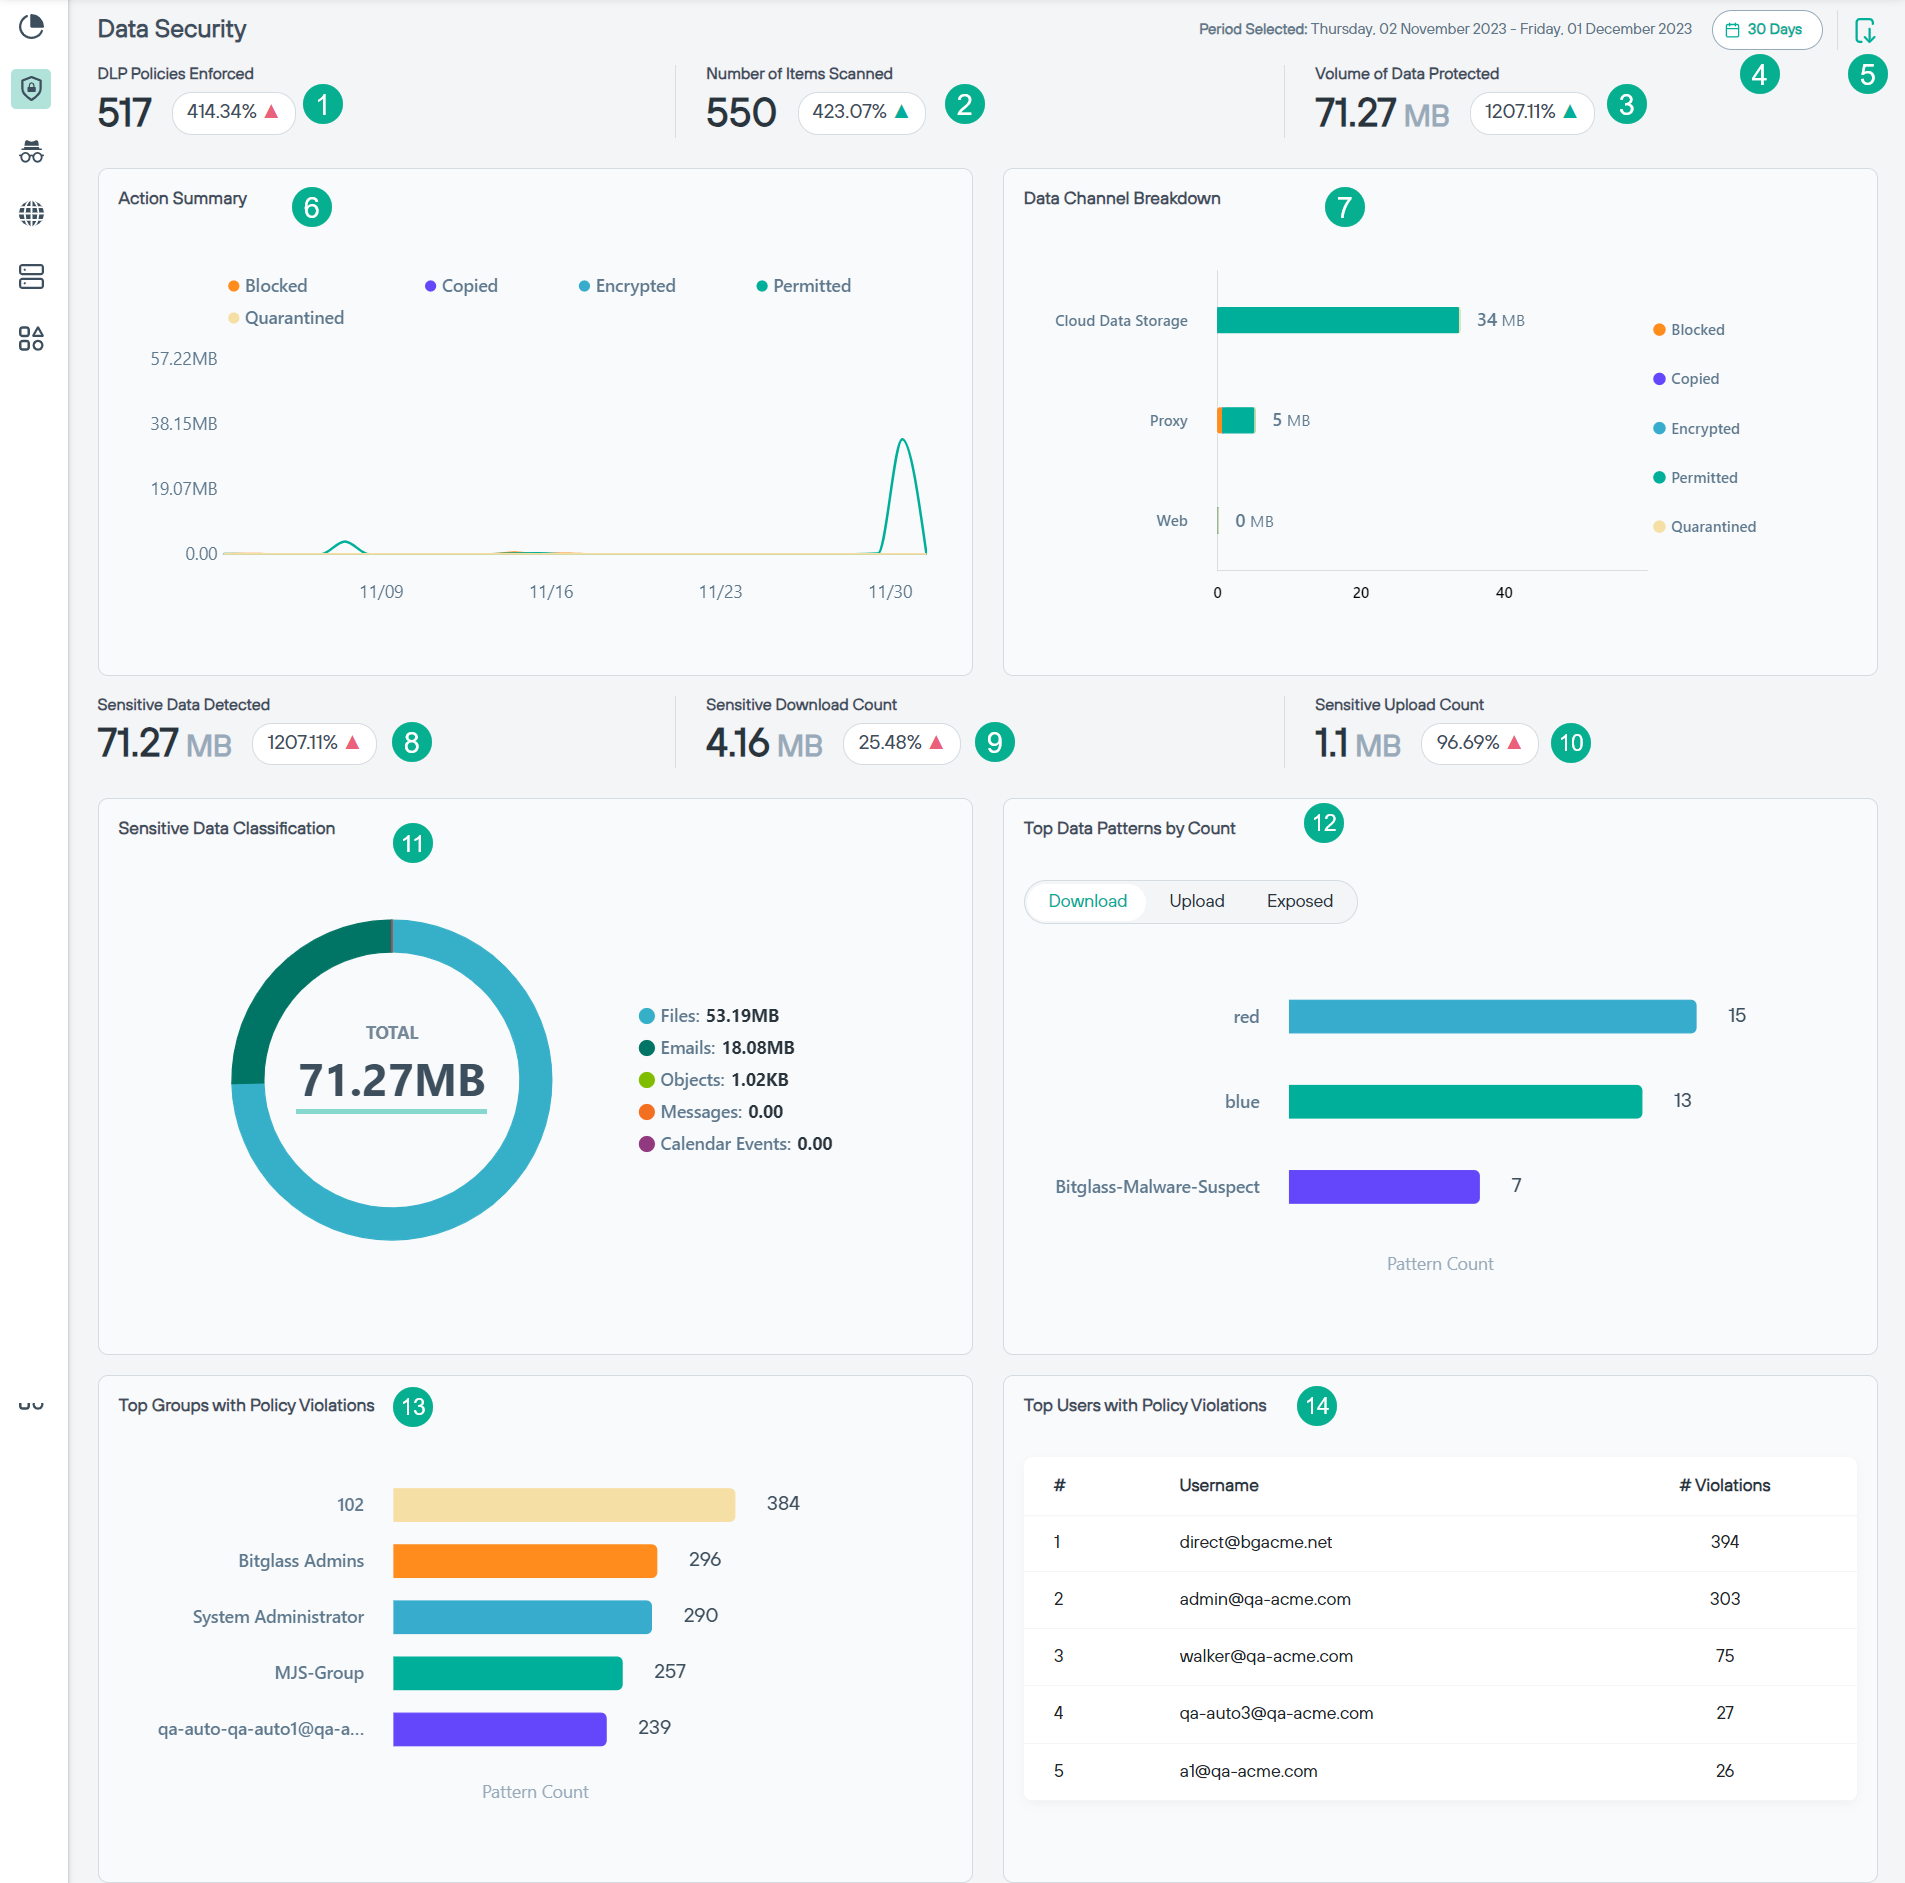Toggle Encrypted series in Action Summary legend
This screenshot has height=1883, width=1905.
[627, 286]
